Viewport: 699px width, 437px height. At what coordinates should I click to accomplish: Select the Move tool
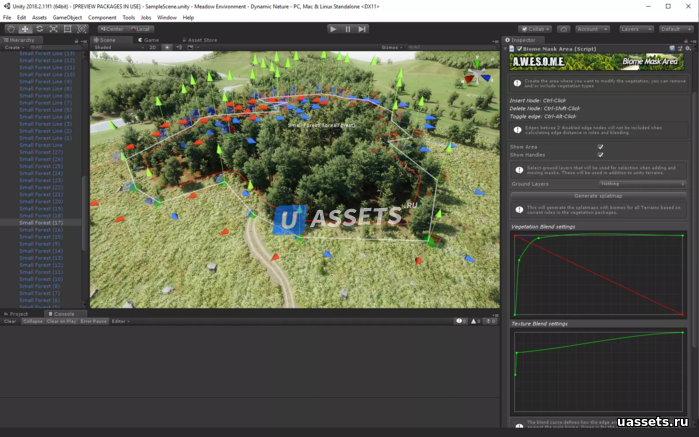pyautogui.click(x=25, y=29)
